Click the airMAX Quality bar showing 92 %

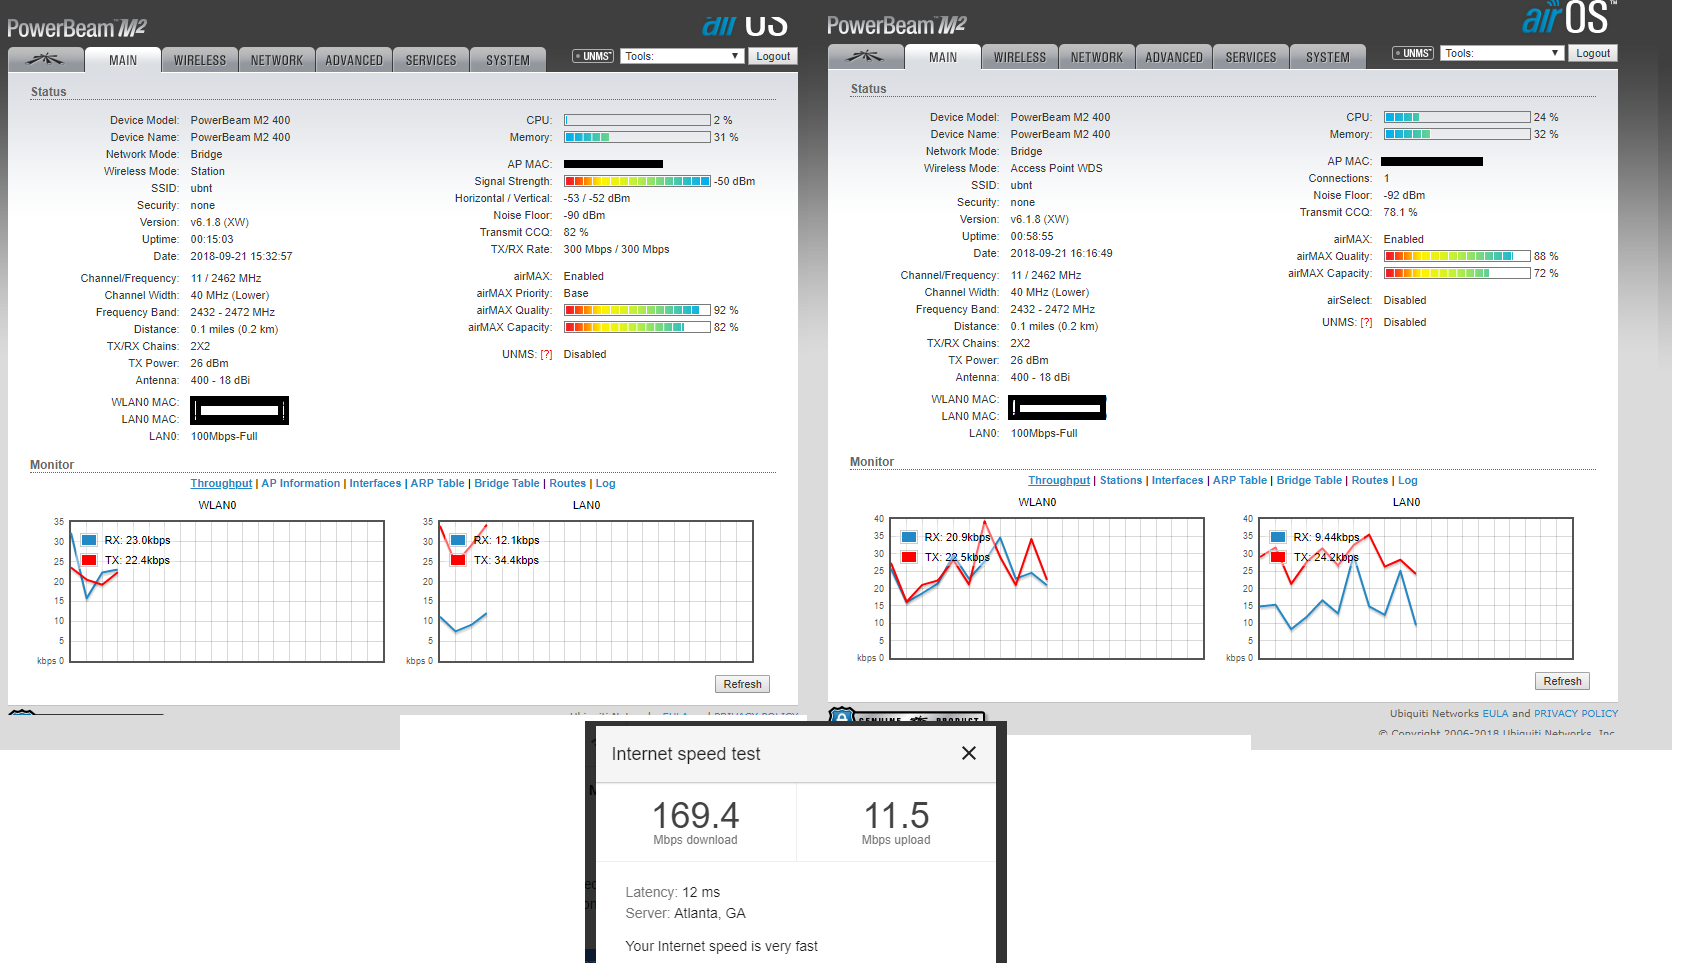637,310
